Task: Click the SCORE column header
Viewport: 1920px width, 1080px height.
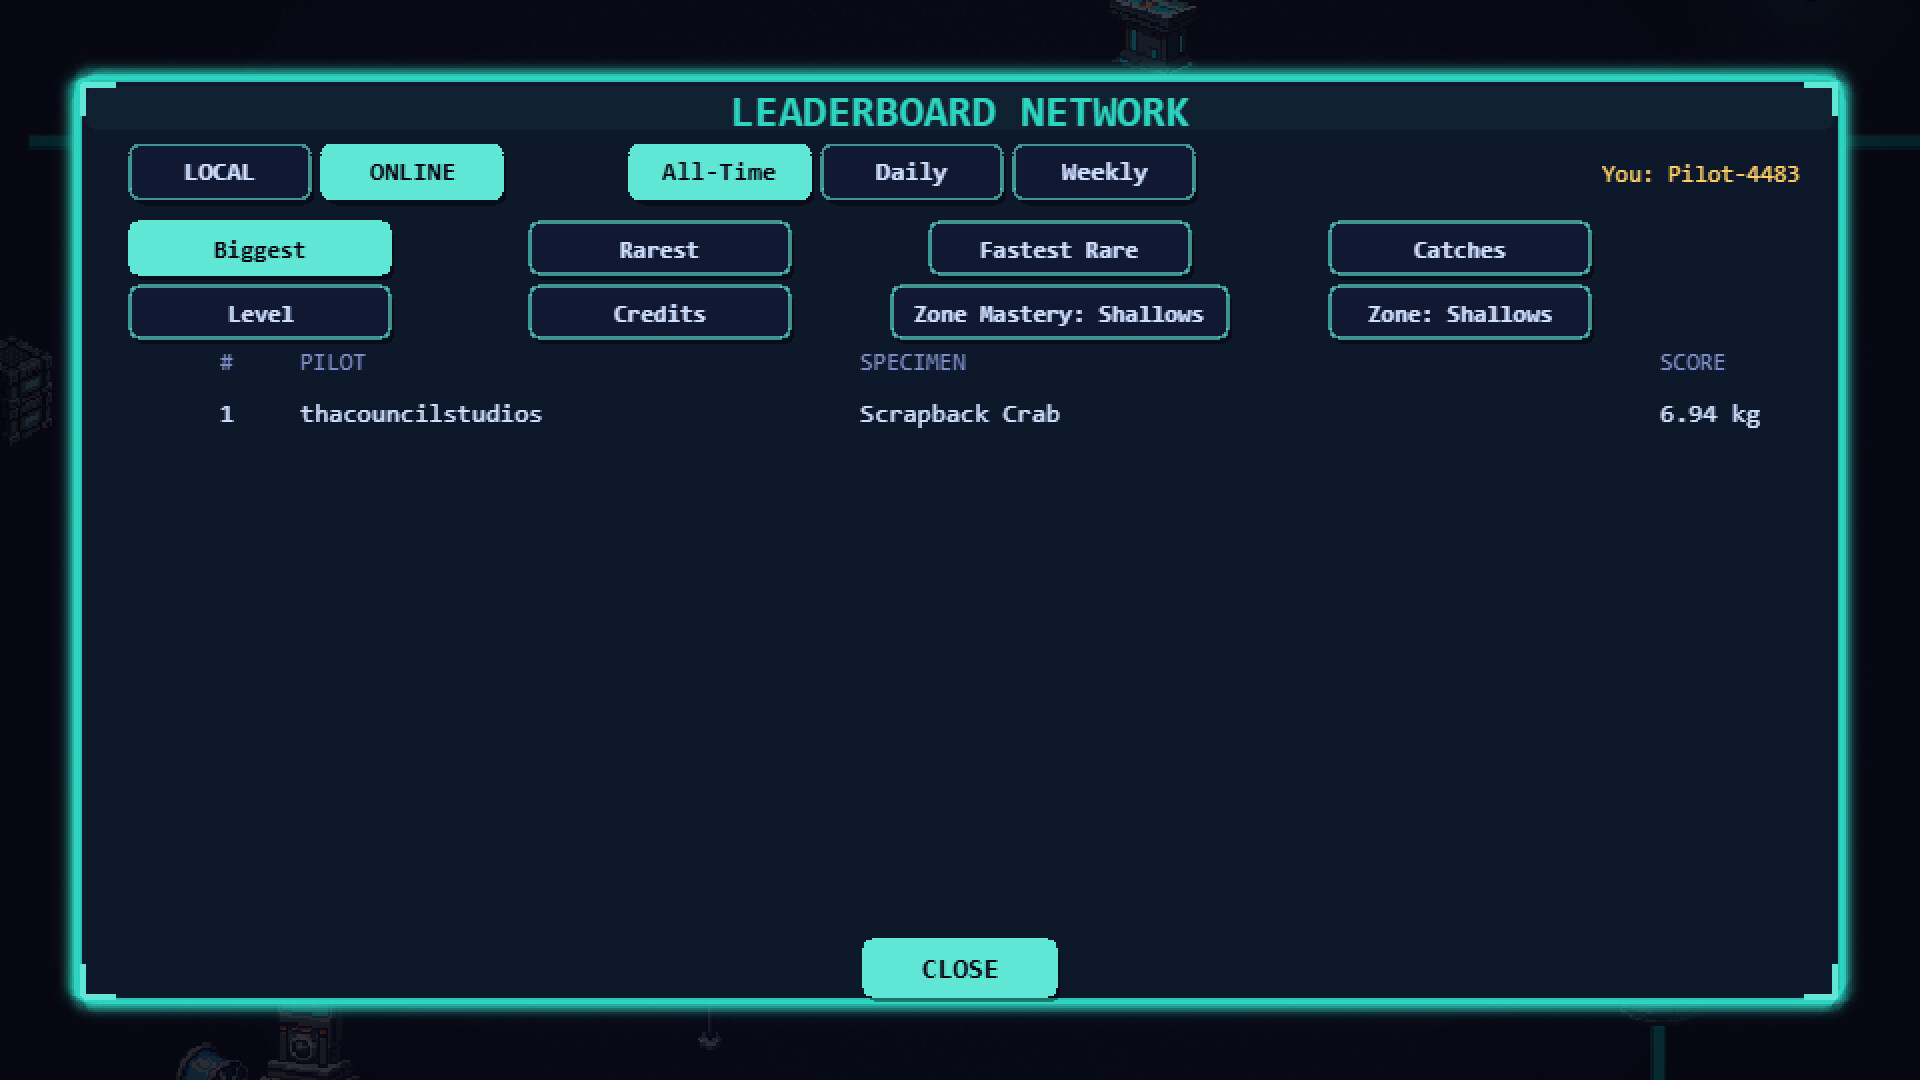Action: tap(1692, 362)
